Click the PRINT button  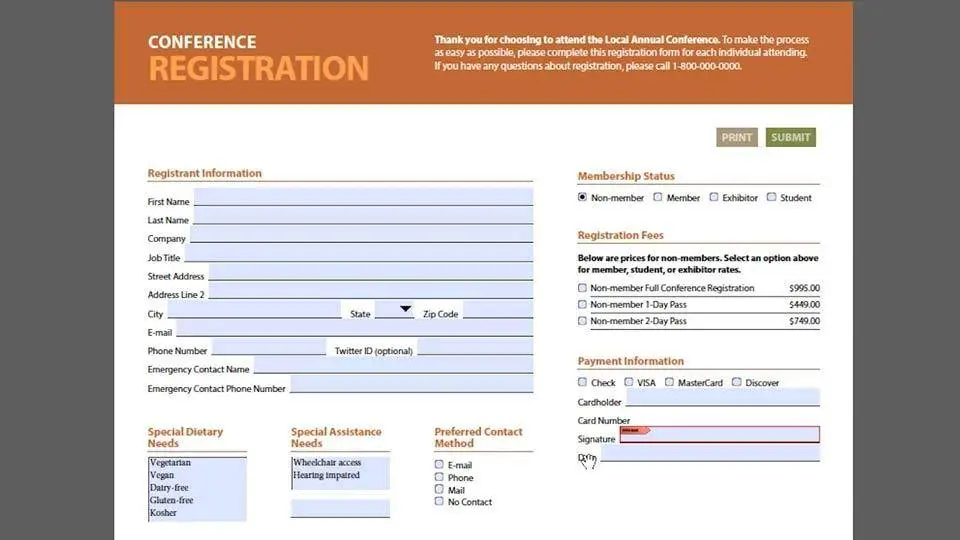tap(736, 137)
